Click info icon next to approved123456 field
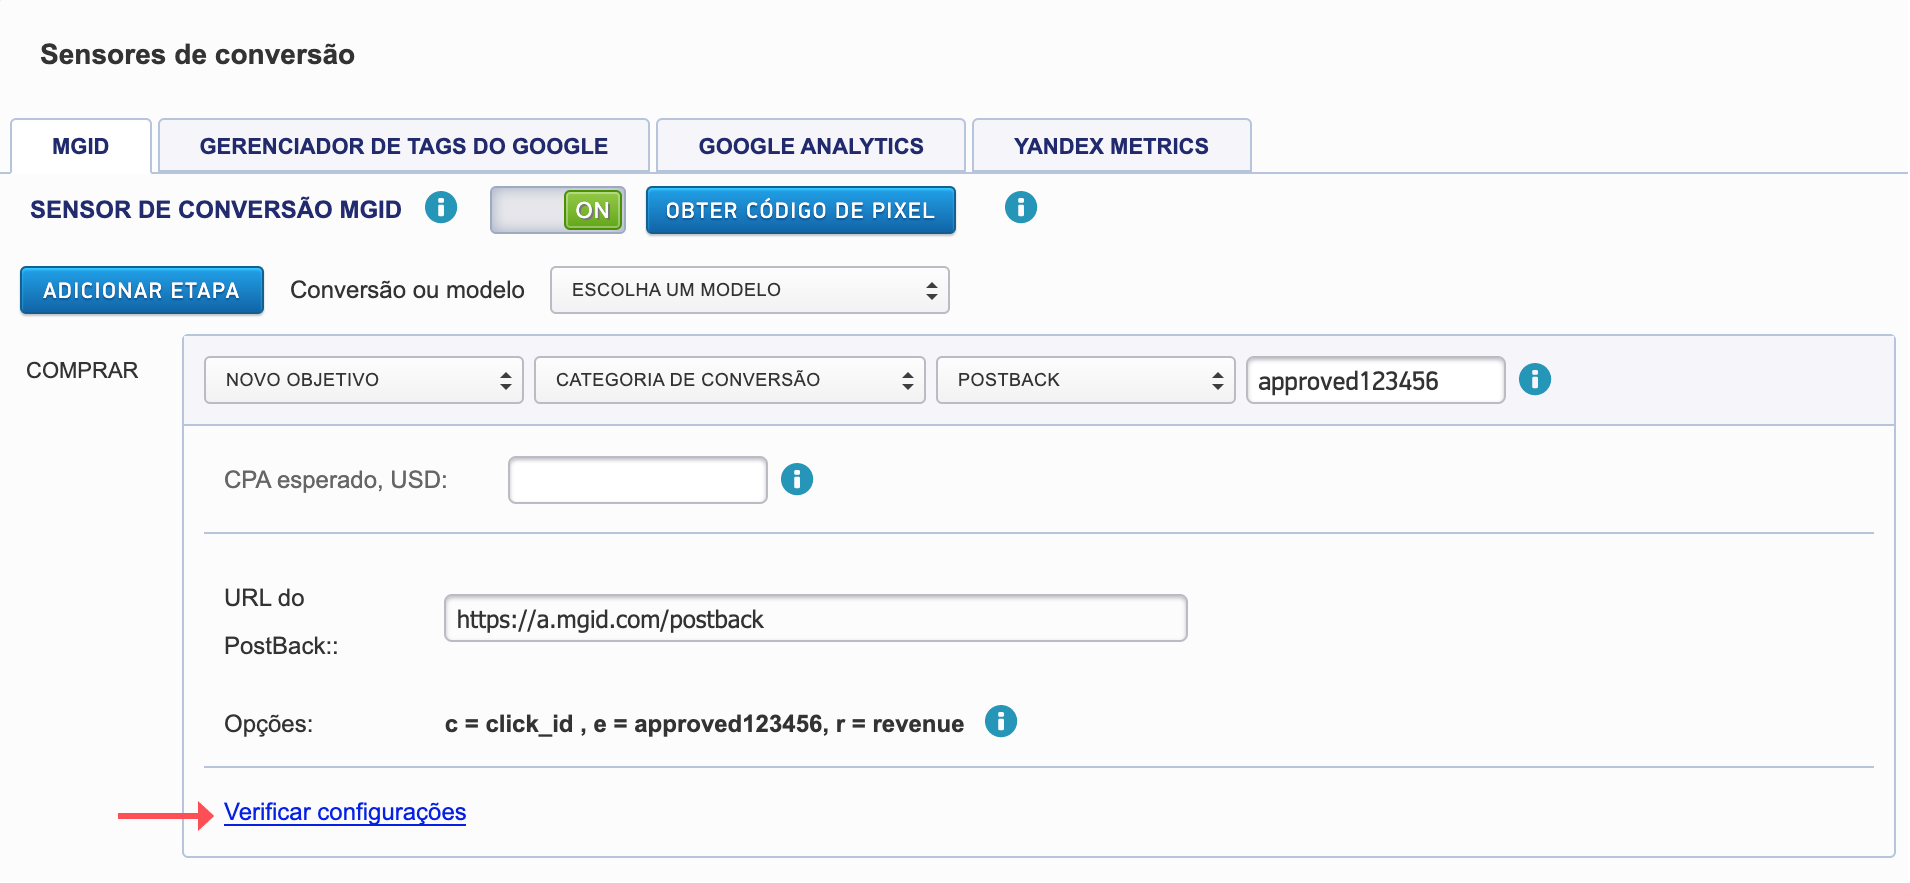This screenshot has height=883, width=1910. coord(1534,380)
